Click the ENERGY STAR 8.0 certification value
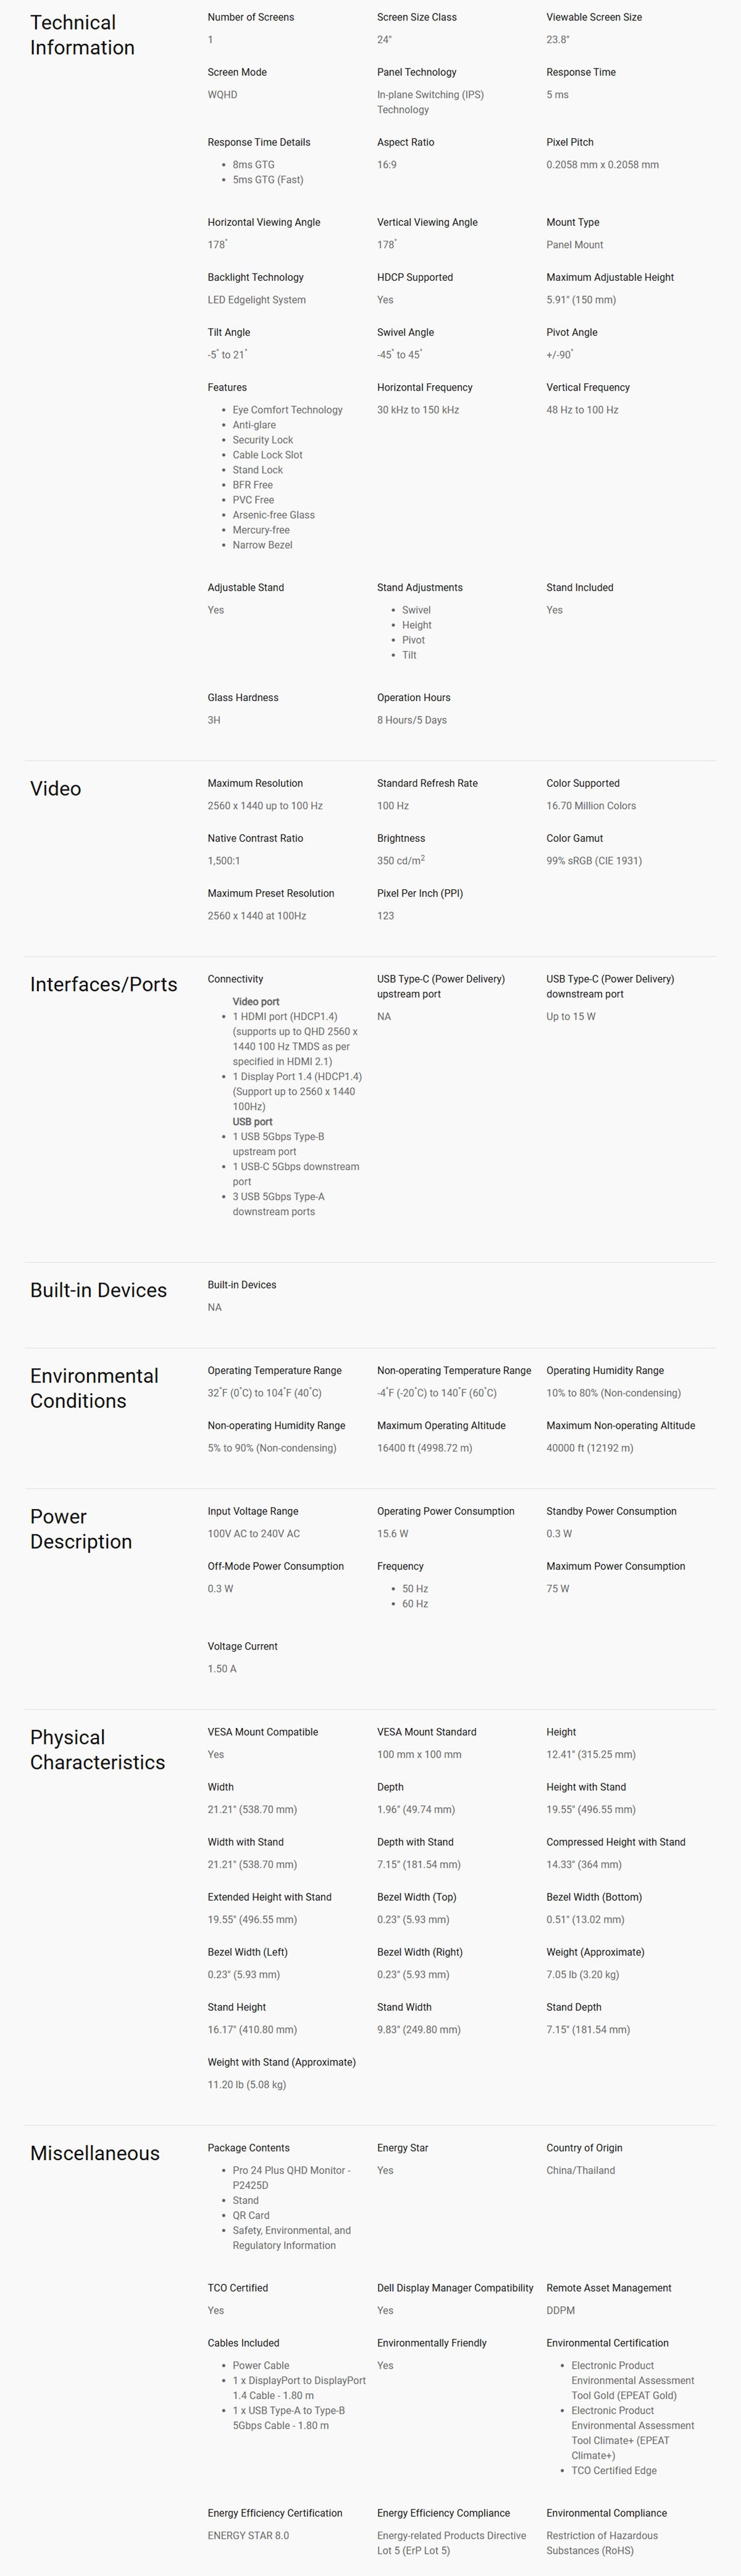 coord(248,2535)
